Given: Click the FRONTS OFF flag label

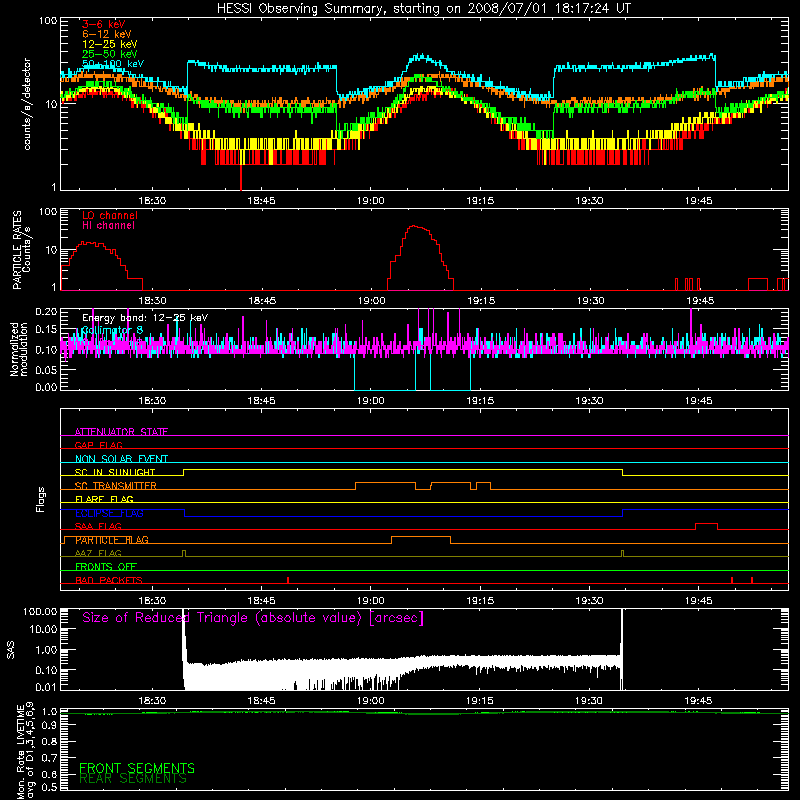Looking at the screenshot, I should pyautogui.click(x=106, y=566).
